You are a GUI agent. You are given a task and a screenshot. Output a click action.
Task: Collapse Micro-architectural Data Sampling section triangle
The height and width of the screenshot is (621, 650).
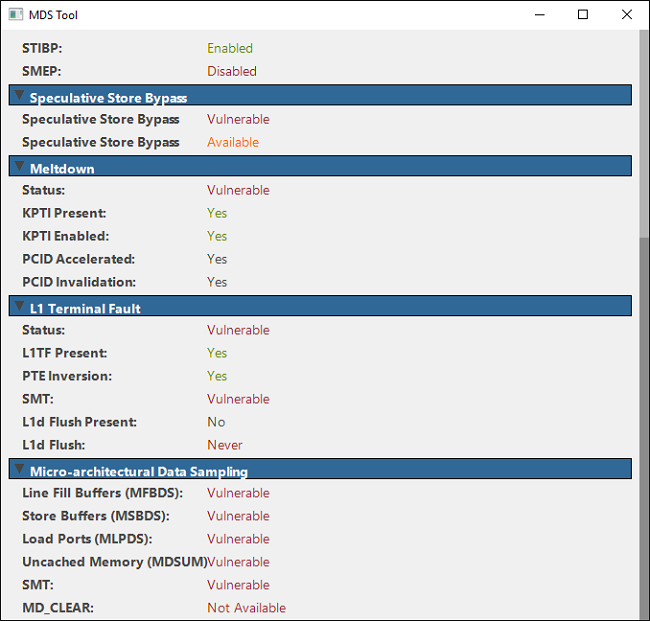(x=18, y=468)
